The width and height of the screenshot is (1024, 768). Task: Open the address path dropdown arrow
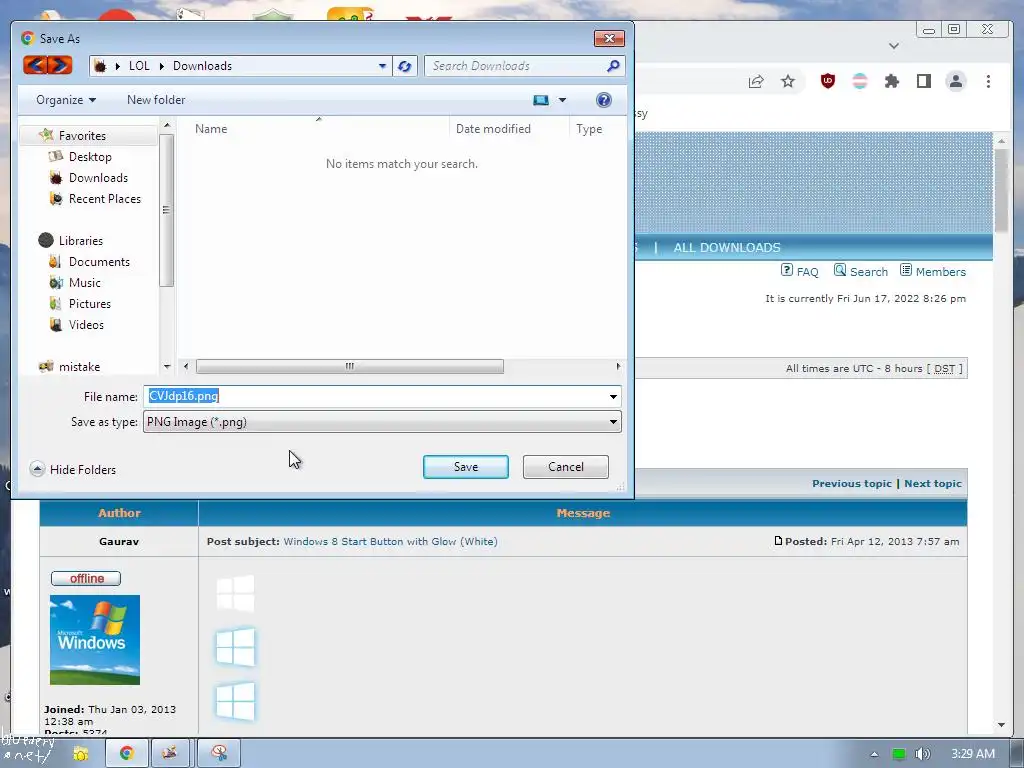point(383,66)
